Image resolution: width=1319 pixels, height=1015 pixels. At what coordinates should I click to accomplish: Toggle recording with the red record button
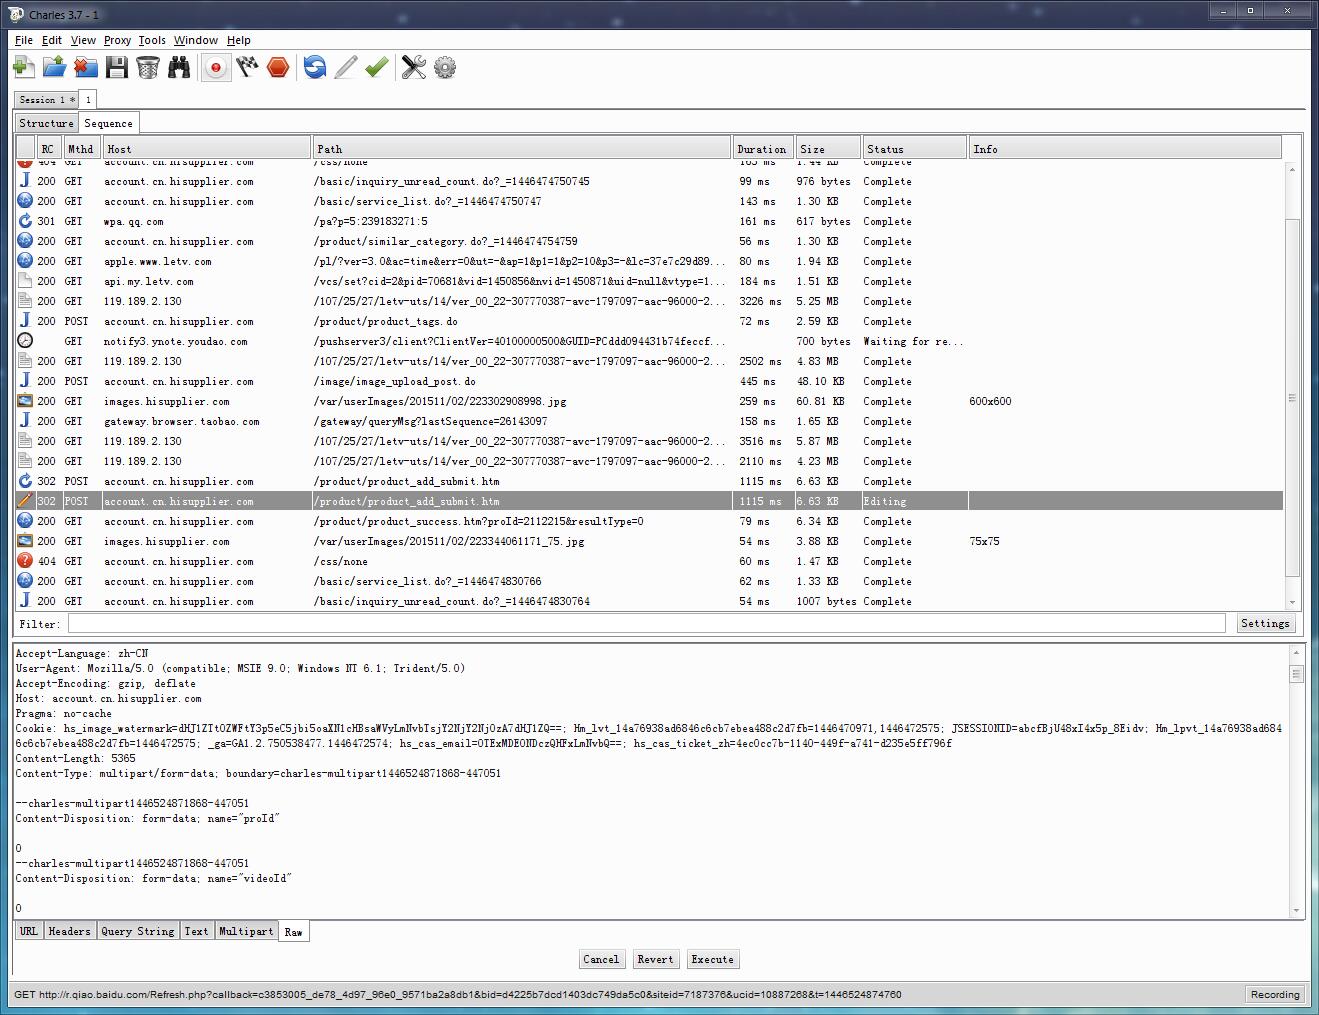tap(216, 67)
